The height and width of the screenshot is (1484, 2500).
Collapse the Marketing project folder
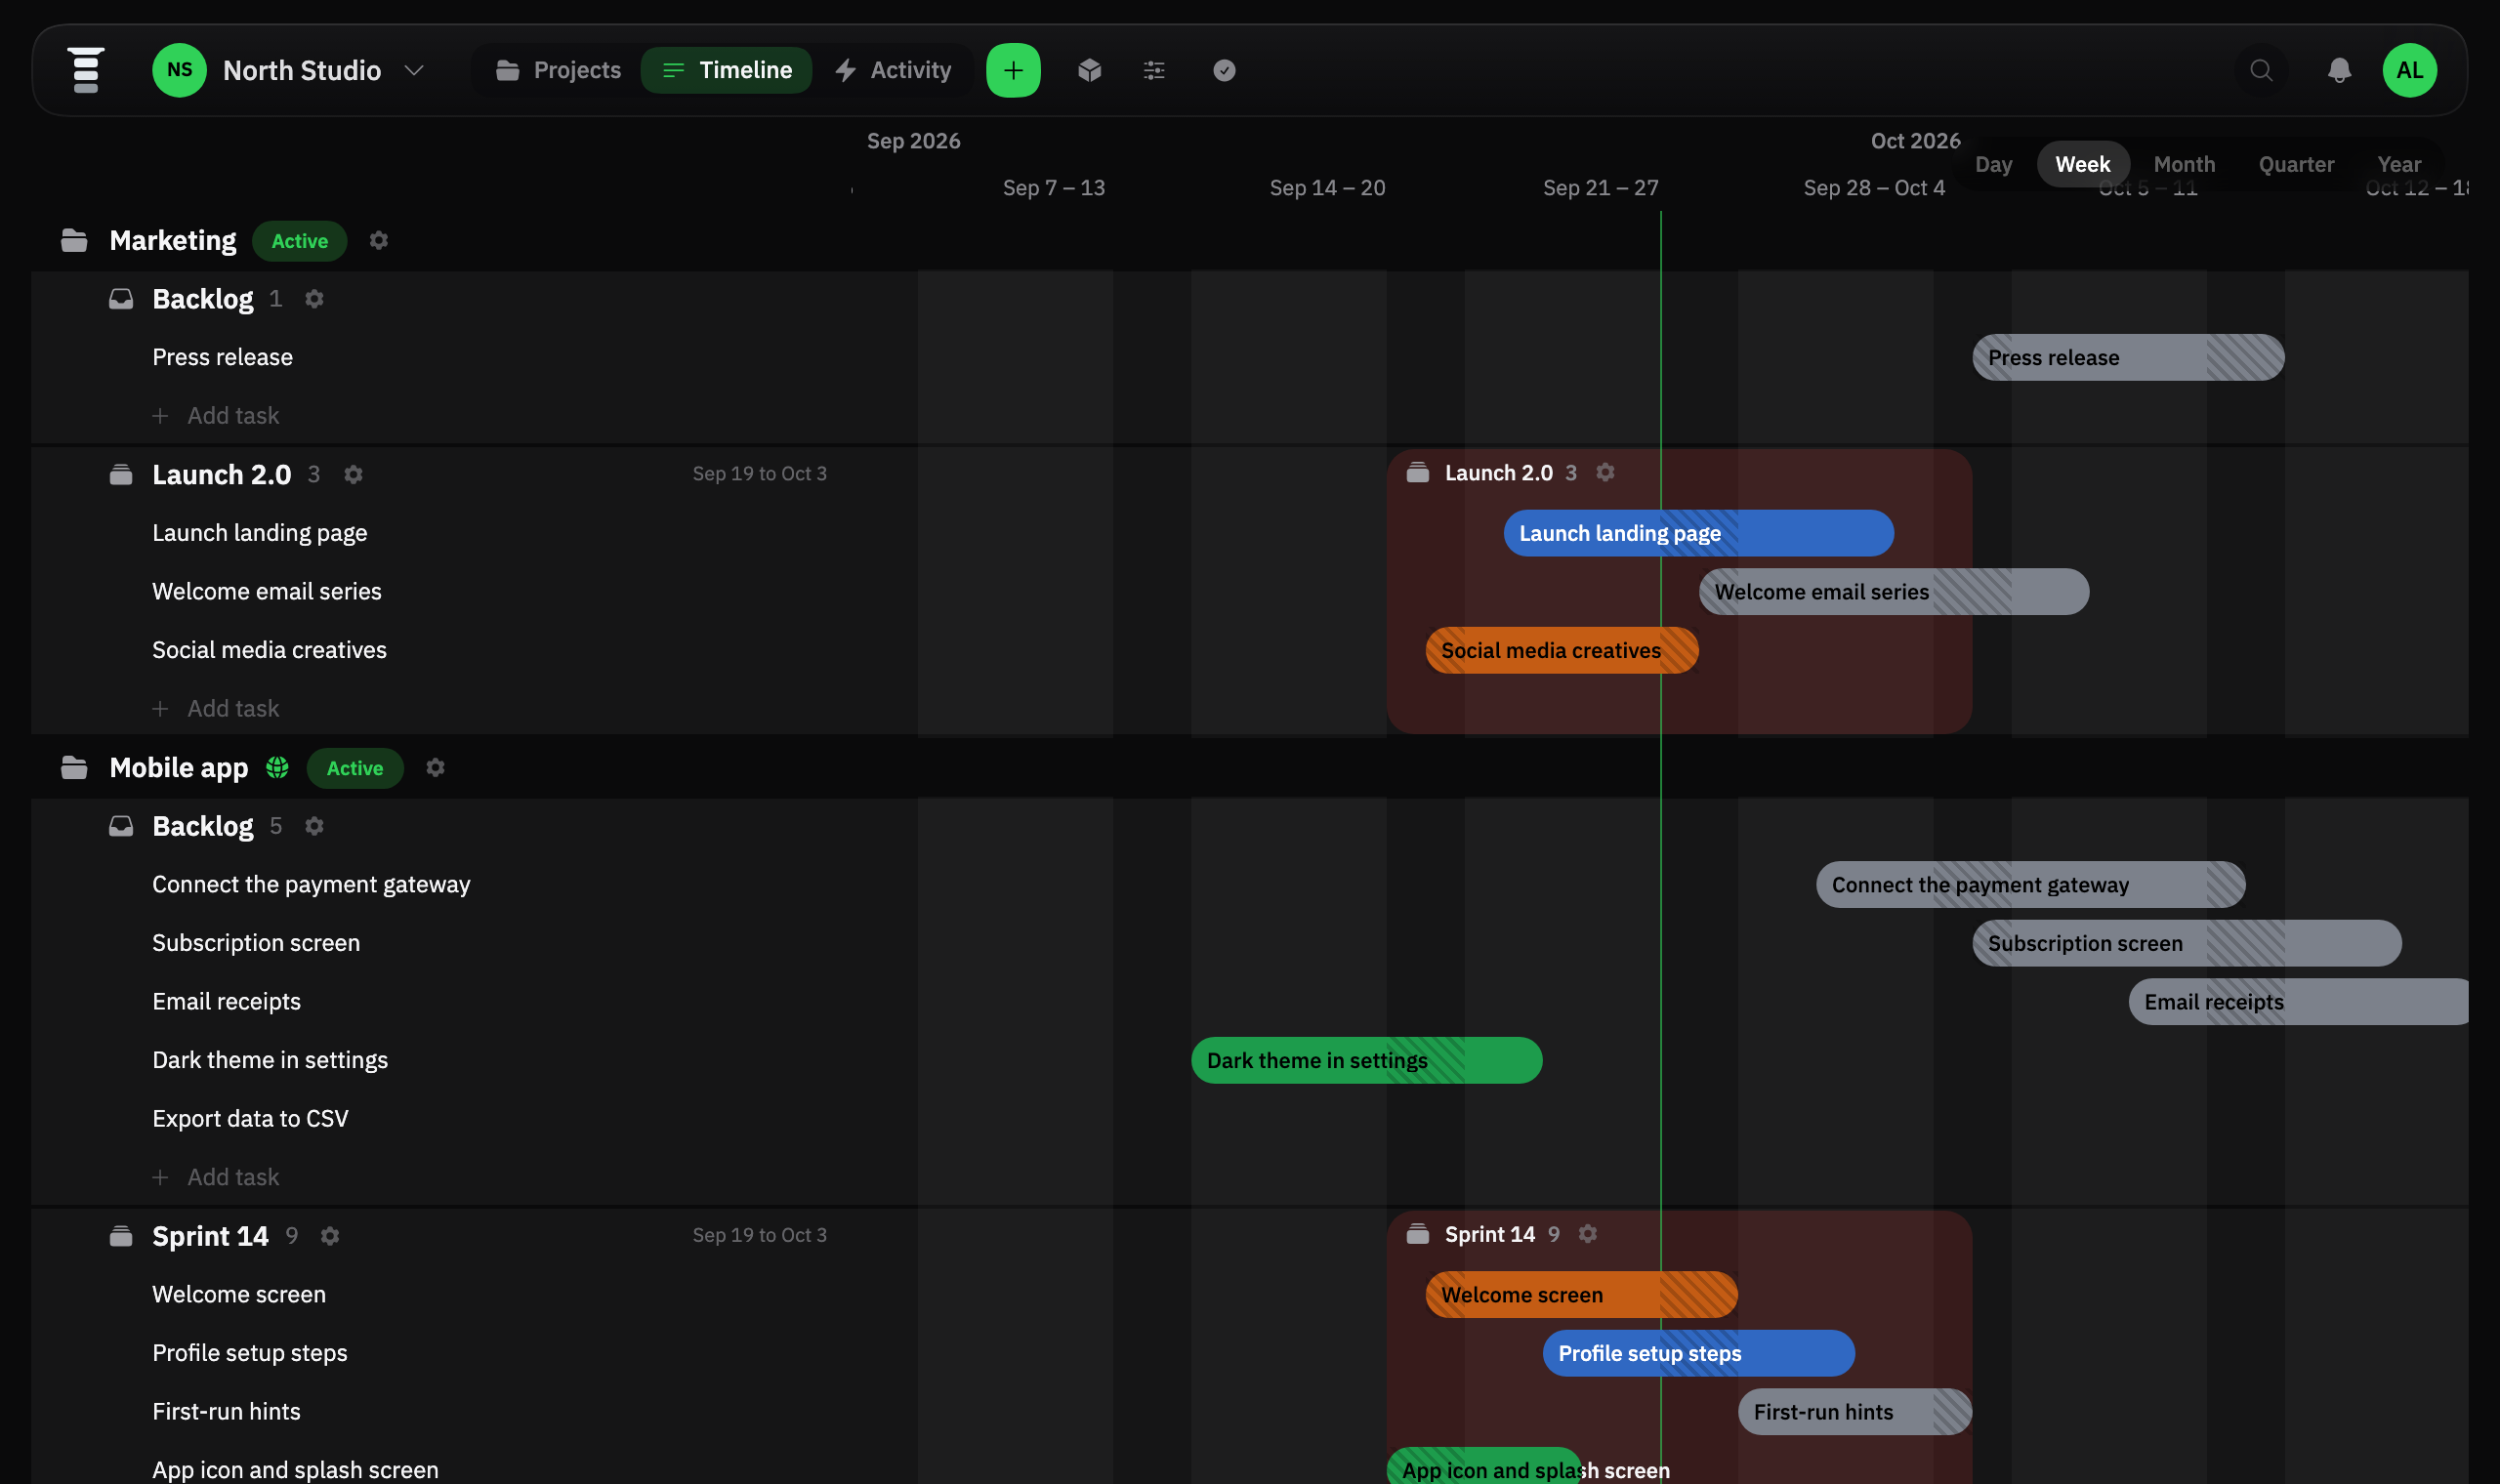pyautogui.click(x=74, y=240)
